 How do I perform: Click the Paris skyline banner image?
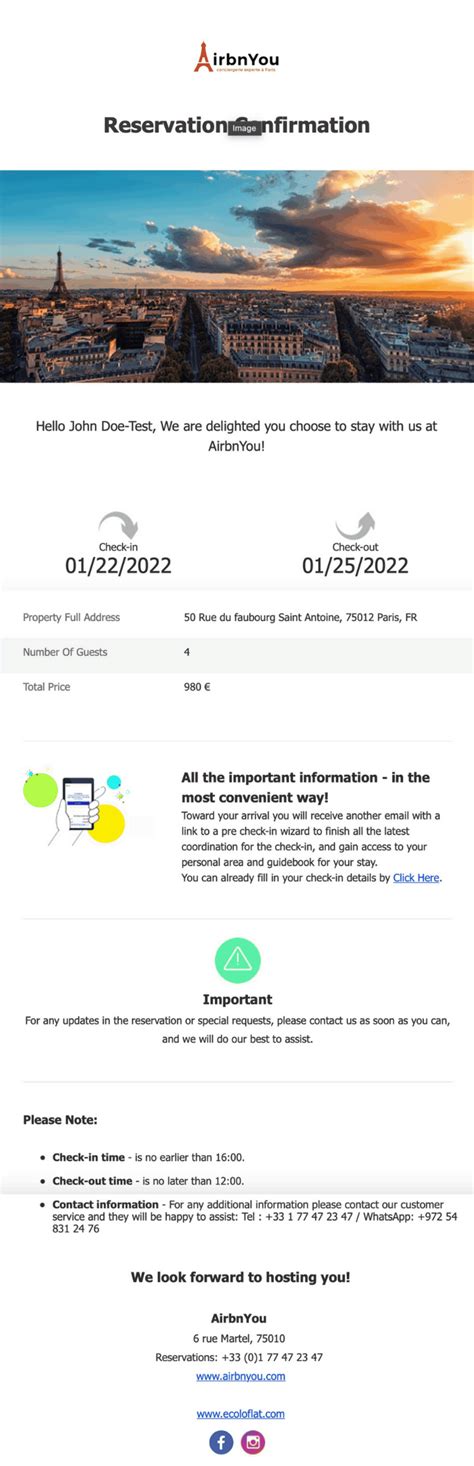tap(237, 276)
